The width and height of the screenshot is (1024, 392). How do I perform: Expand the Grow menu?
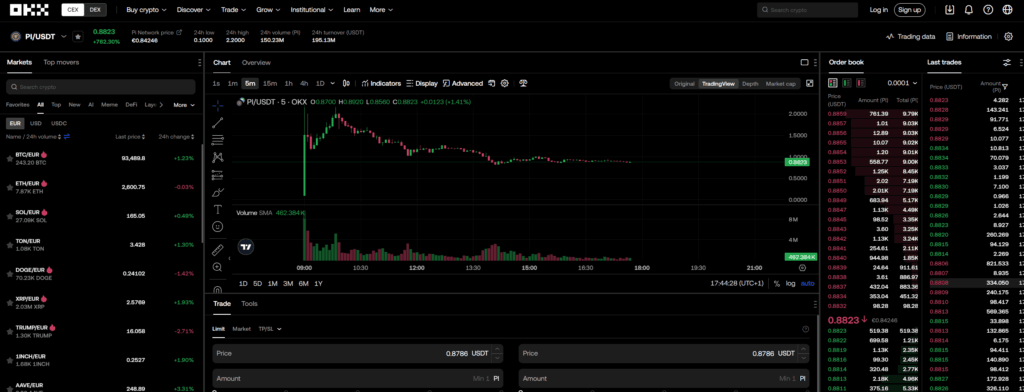(x=268, y=10)
